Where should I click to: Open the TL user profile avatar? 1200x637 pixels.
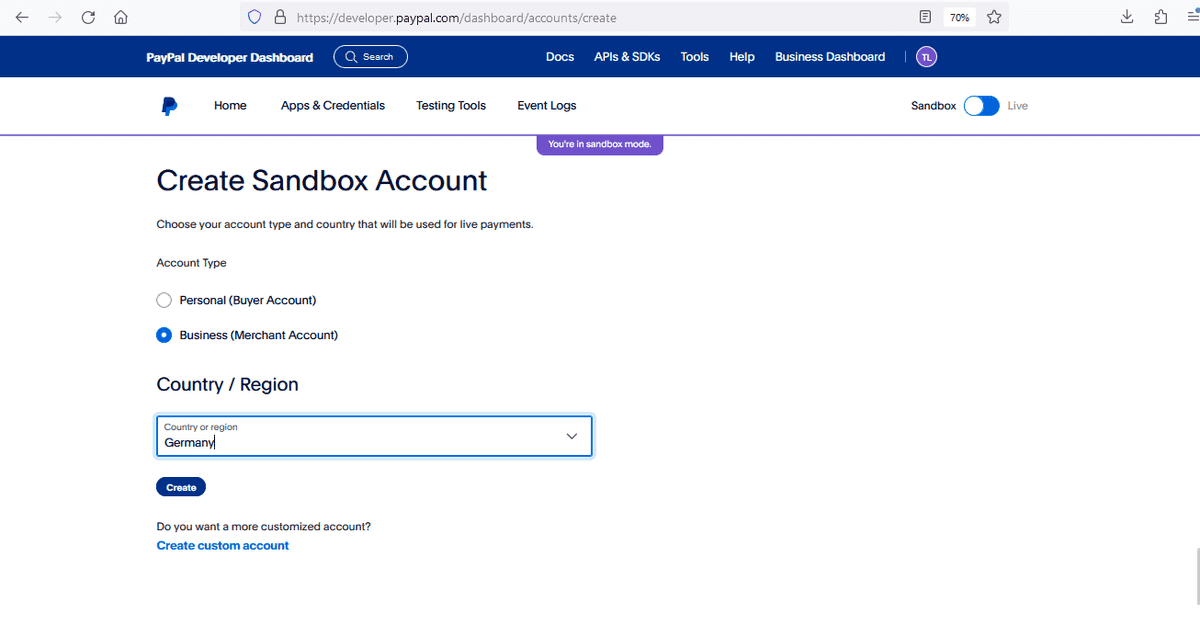coord(927,57)
